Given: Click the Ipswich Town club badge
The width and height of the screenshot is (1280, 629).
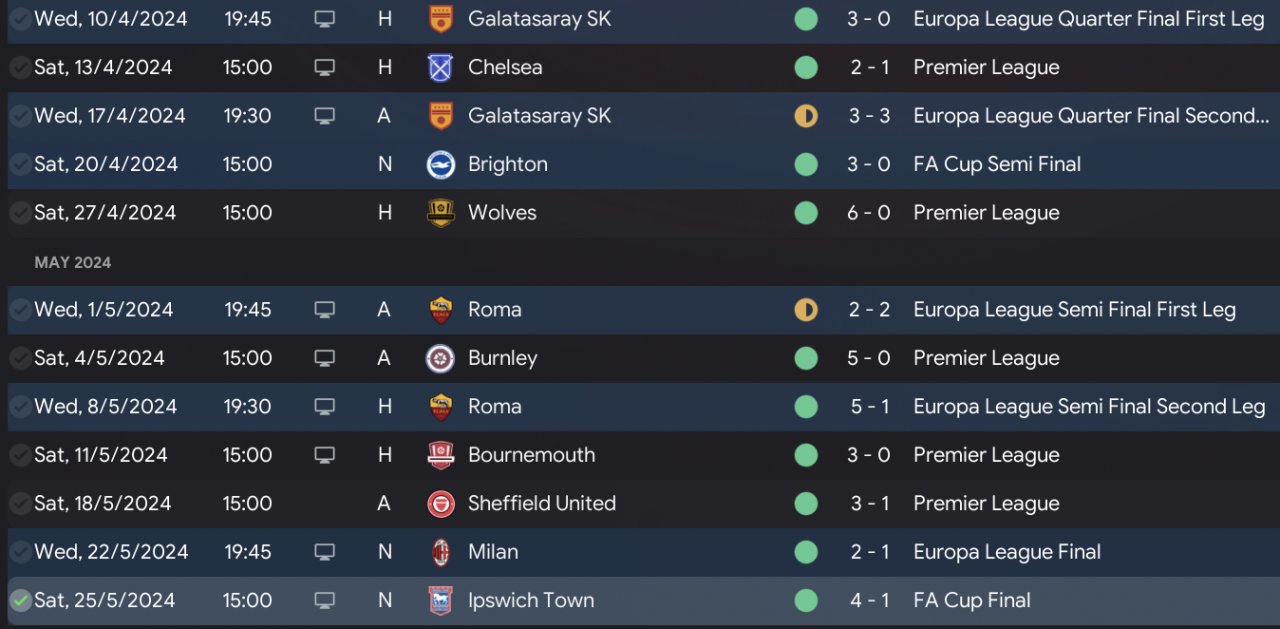Looking at the screenshot, I should coord(440,601).
